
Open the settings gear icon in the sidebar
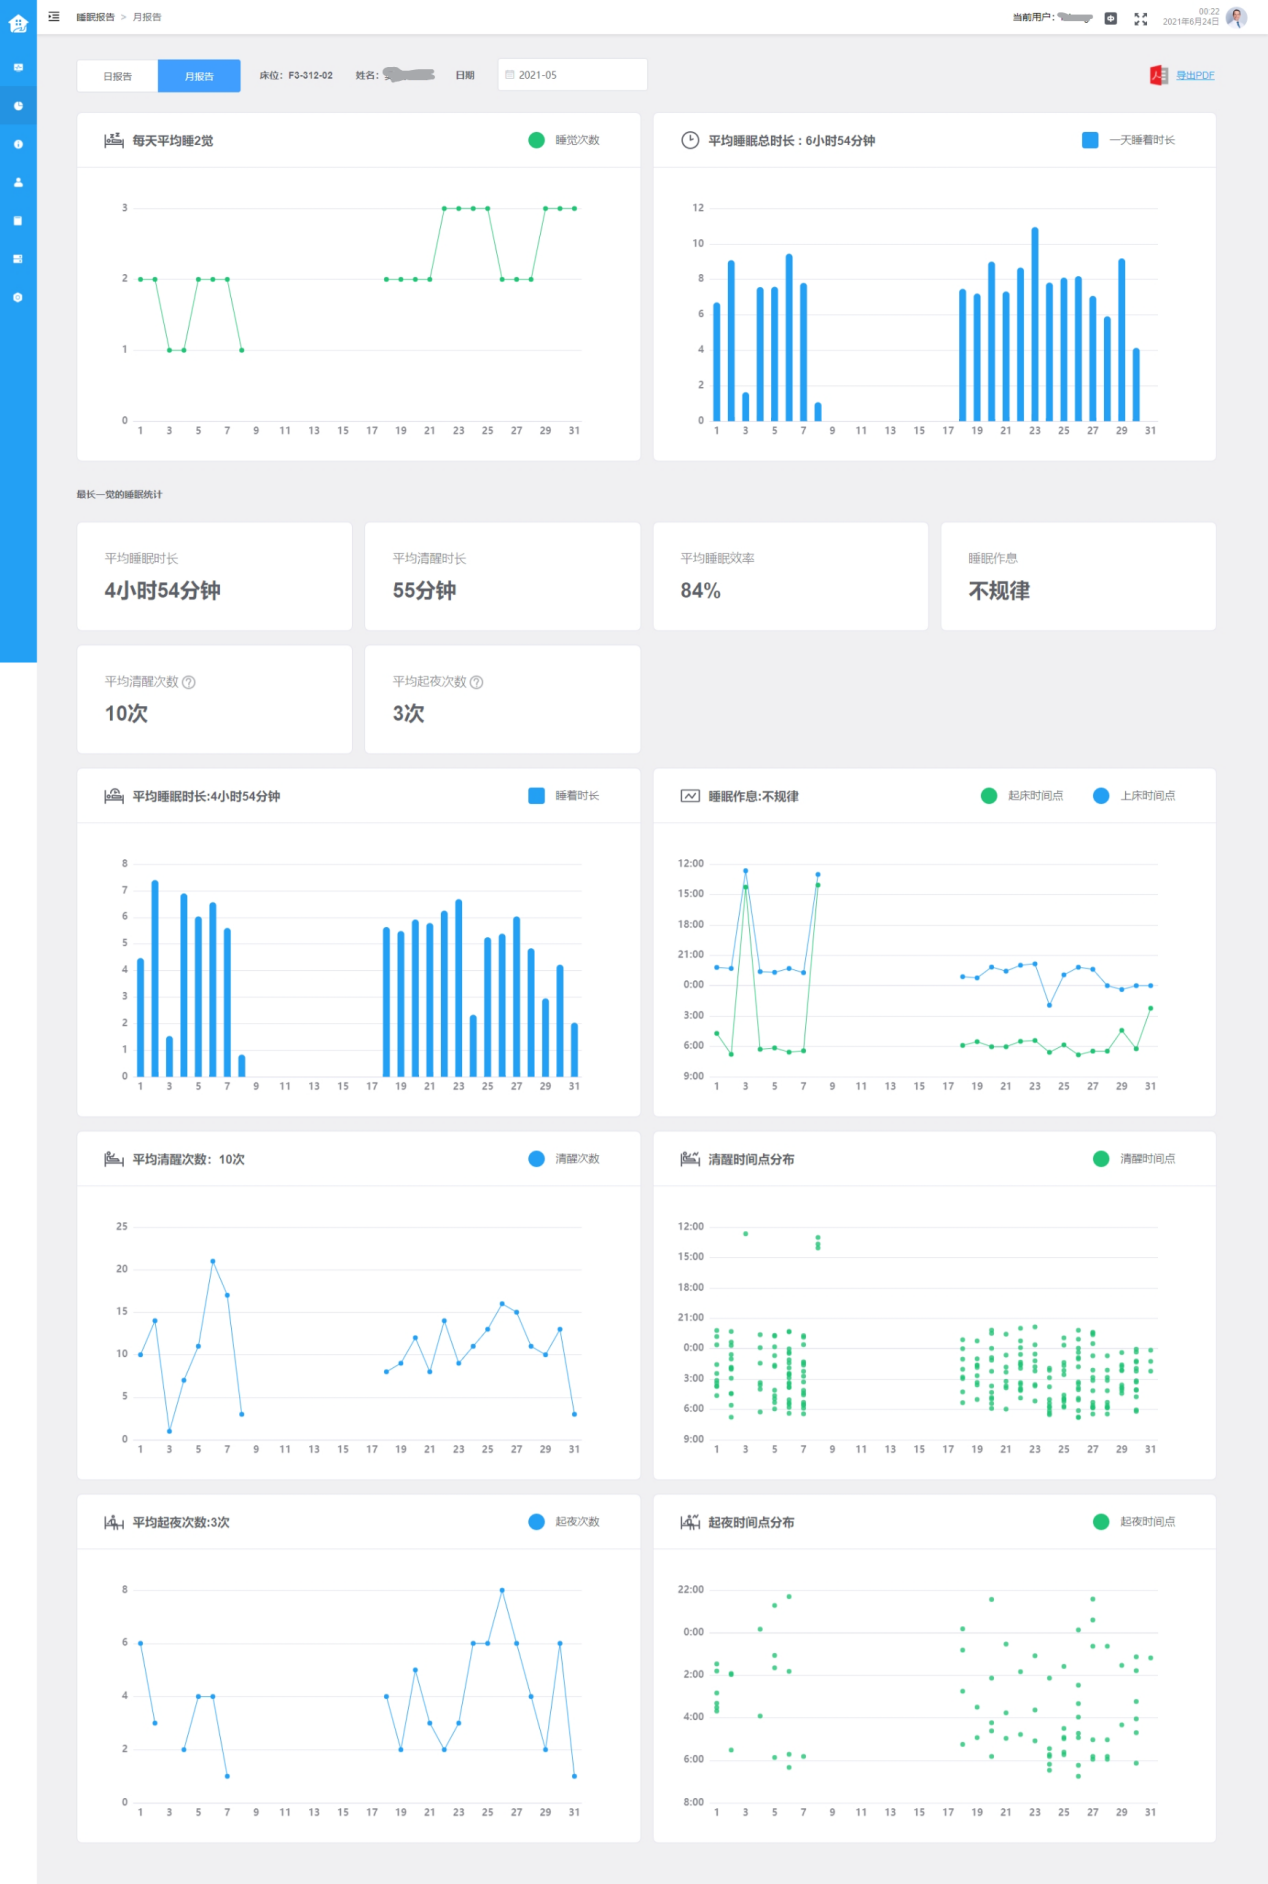tap(18, 297)
